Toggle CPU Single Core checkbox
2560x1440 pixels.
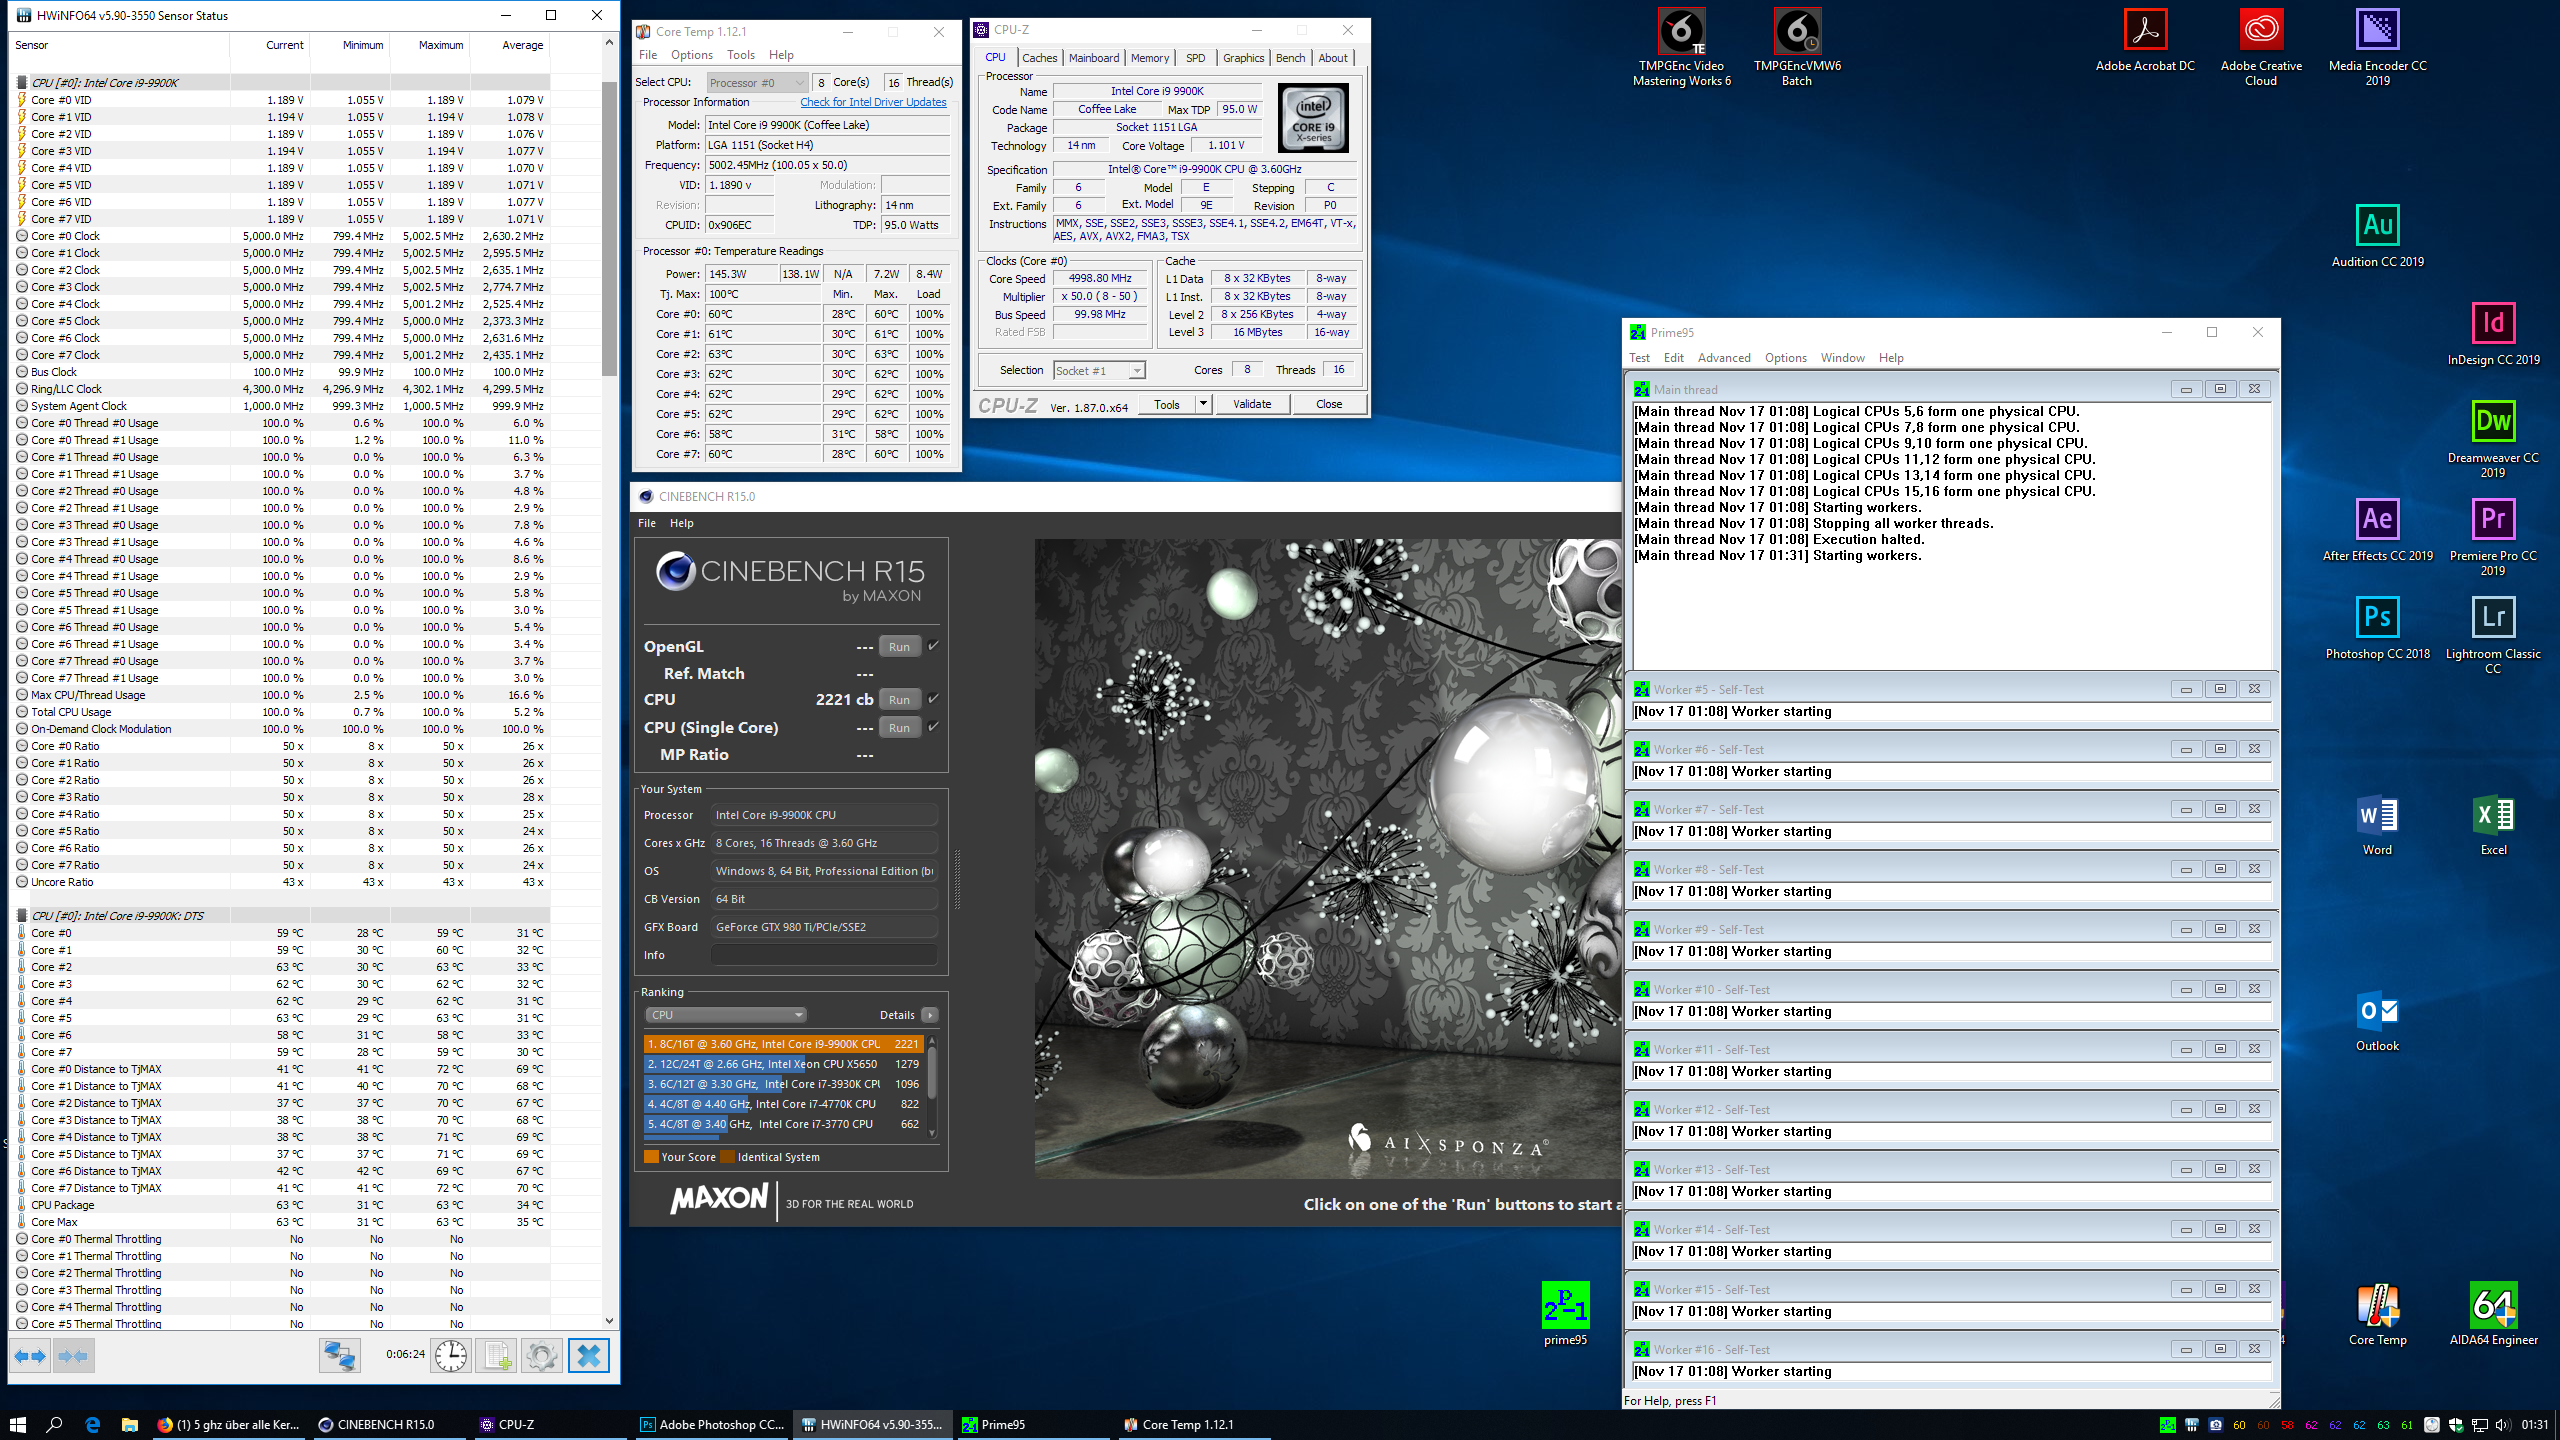[933, 727]
